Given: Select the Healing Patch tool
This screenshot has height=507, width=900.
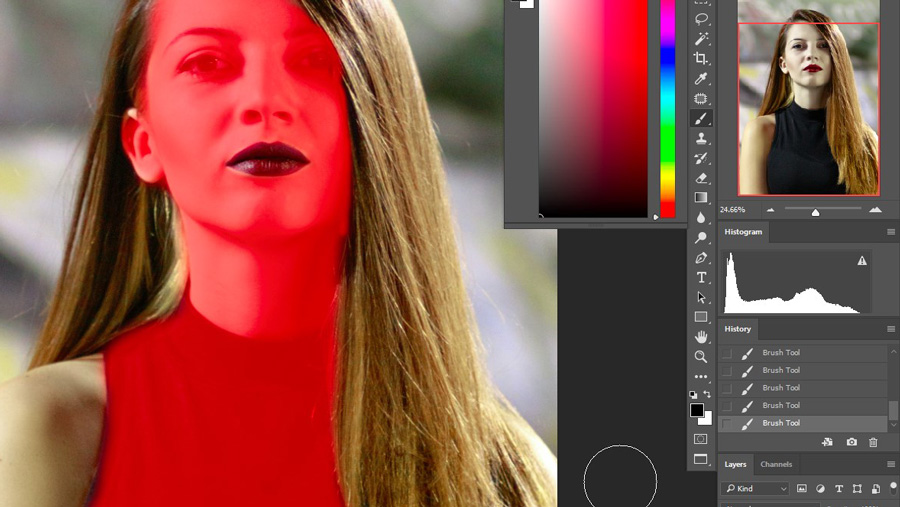Looking at the screenshot, I should tap(701, 98).
